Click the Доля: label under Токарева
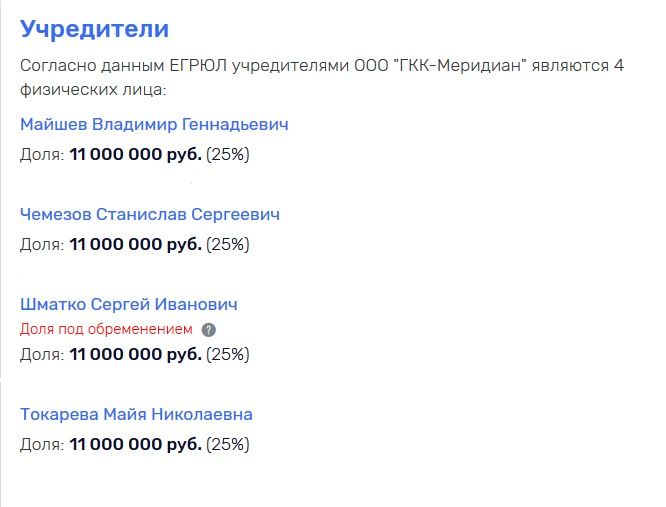This screenshot has width=666, height=507. (x=42, y=445)
